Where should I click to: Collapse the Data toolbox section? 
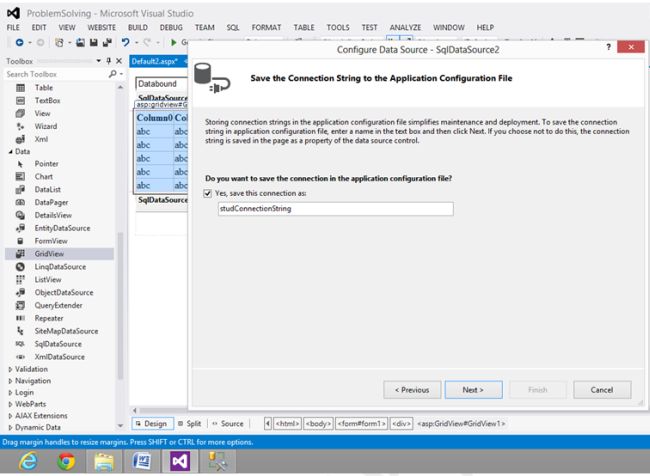coord(10,152)
